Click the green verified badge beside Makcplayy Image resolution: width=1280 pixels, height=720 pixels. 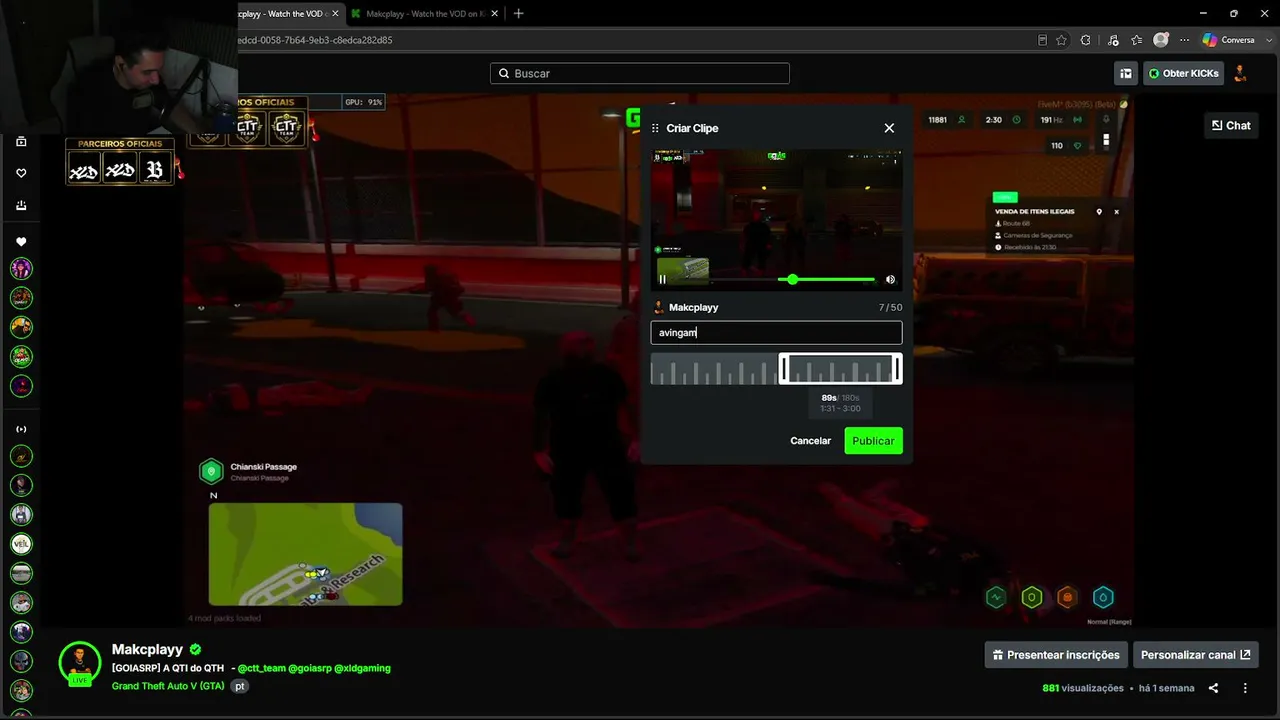[196, 649]
